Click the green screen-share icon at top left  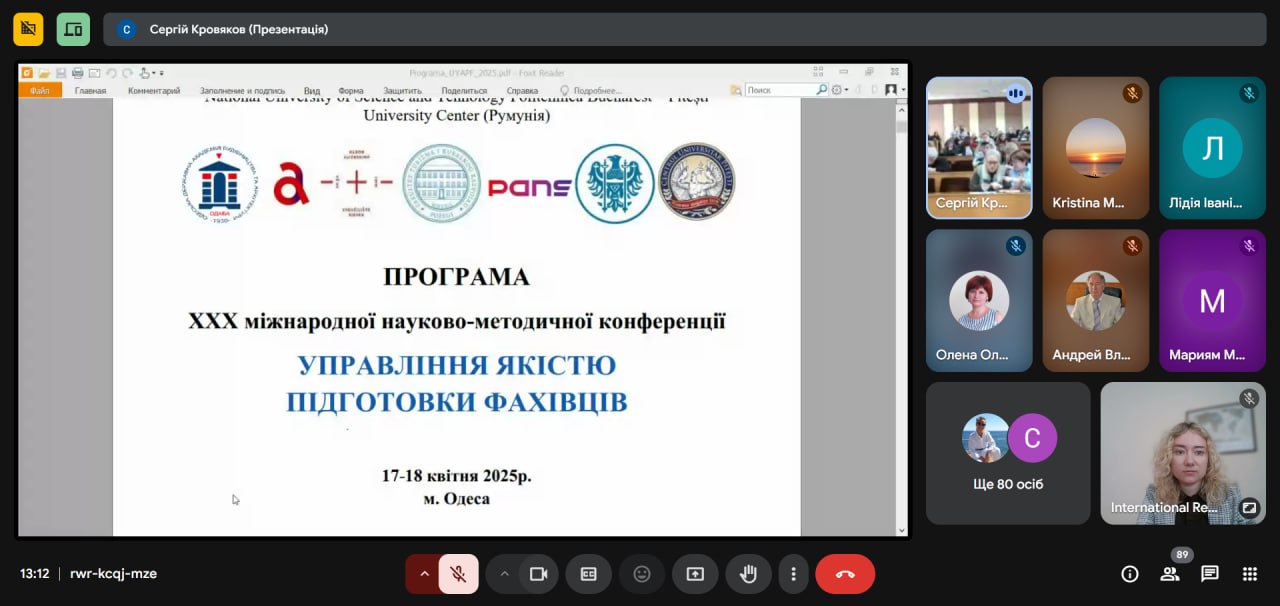(73, 29)
